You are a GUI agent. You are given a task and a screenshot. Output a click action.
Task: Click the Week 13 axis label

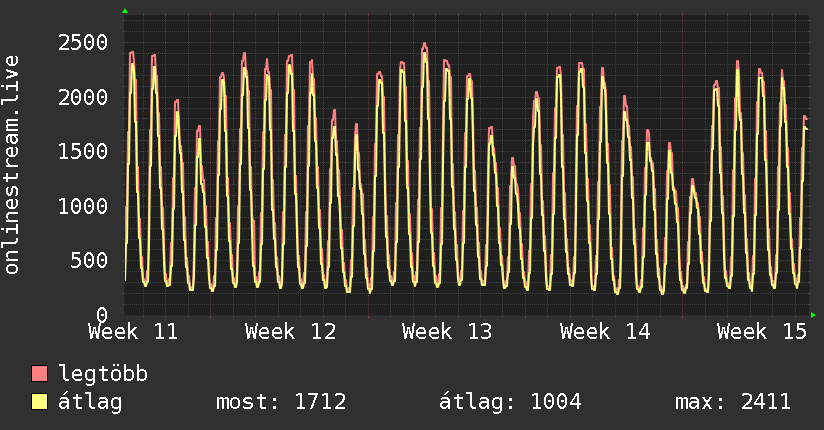point(447,332)
